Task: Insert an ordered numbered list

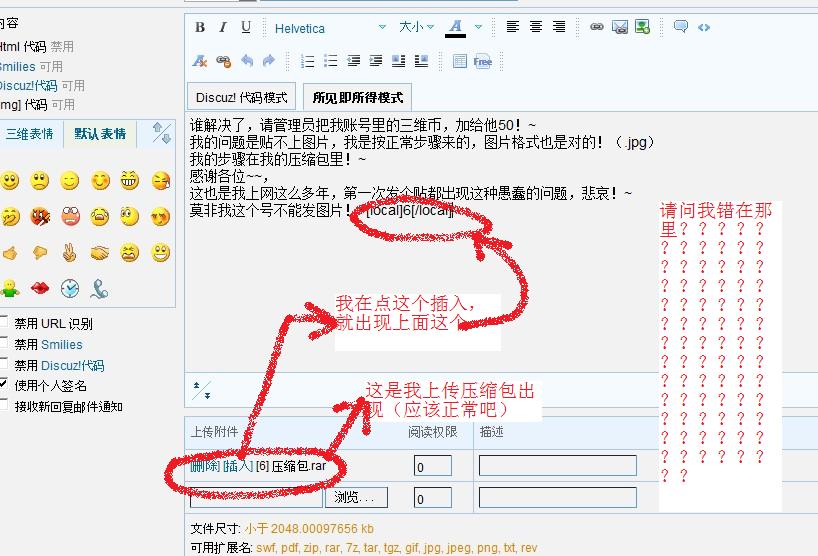Action: pyautogui.click(x=307, y=61)
